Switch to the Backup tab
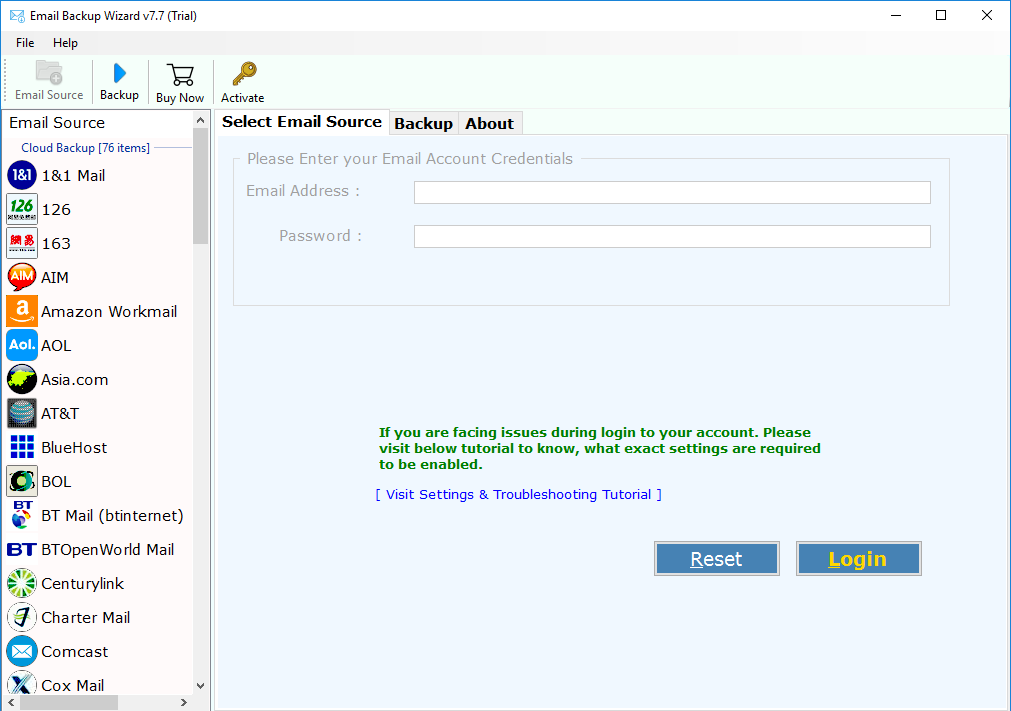1011x711 pixels. [424, 123]
